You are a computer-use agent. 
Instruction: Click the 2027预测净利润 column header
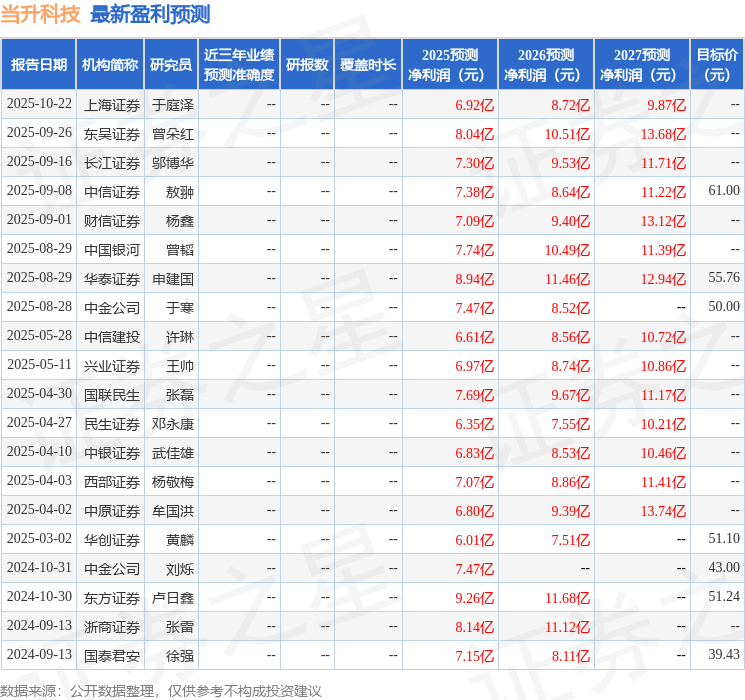click(x=642, y=65)
